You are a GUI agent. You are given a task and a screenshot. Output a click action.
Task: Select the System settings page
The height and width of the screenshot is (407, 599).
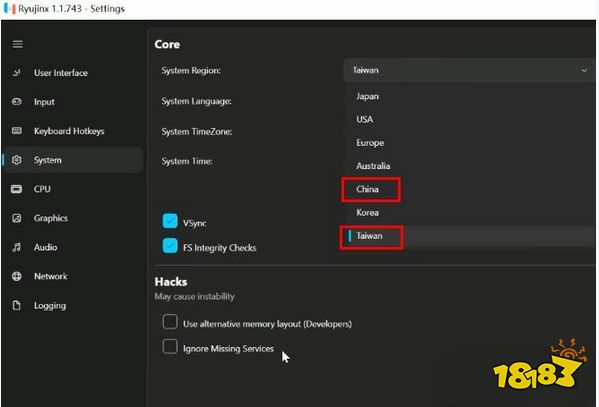(73, 160)
